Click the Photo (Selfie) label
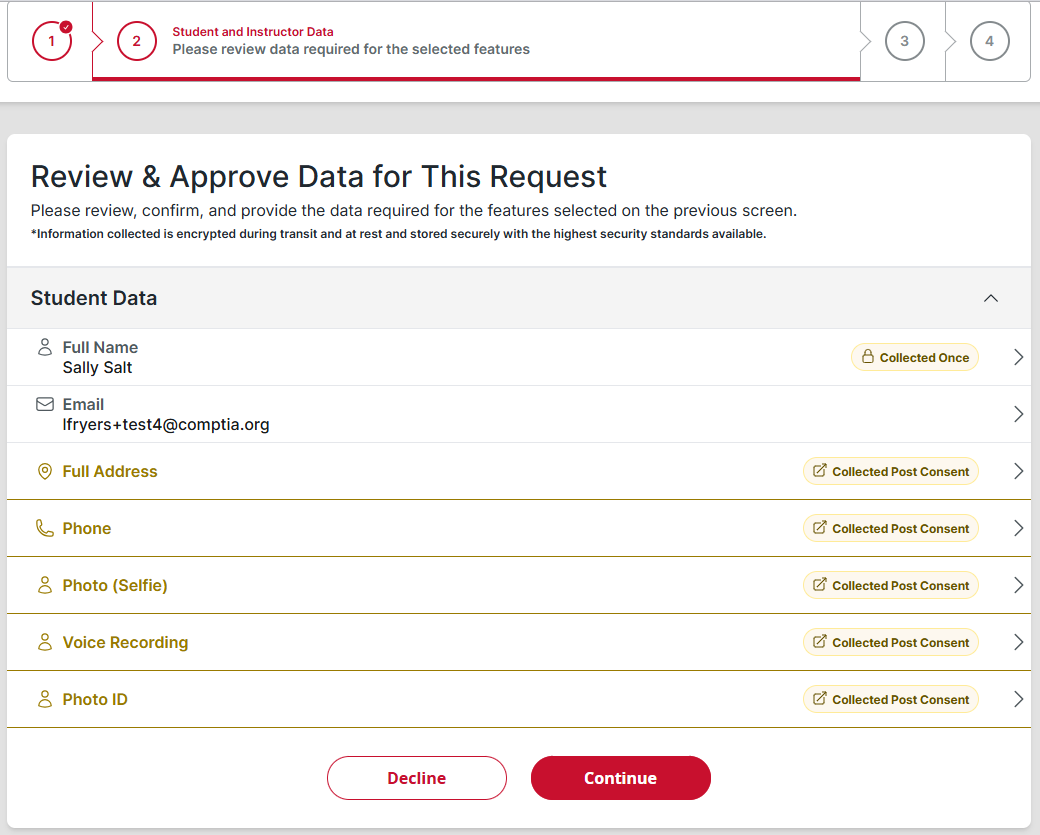1040x835 pixels. pyautogui.click(x=115, y=586)
